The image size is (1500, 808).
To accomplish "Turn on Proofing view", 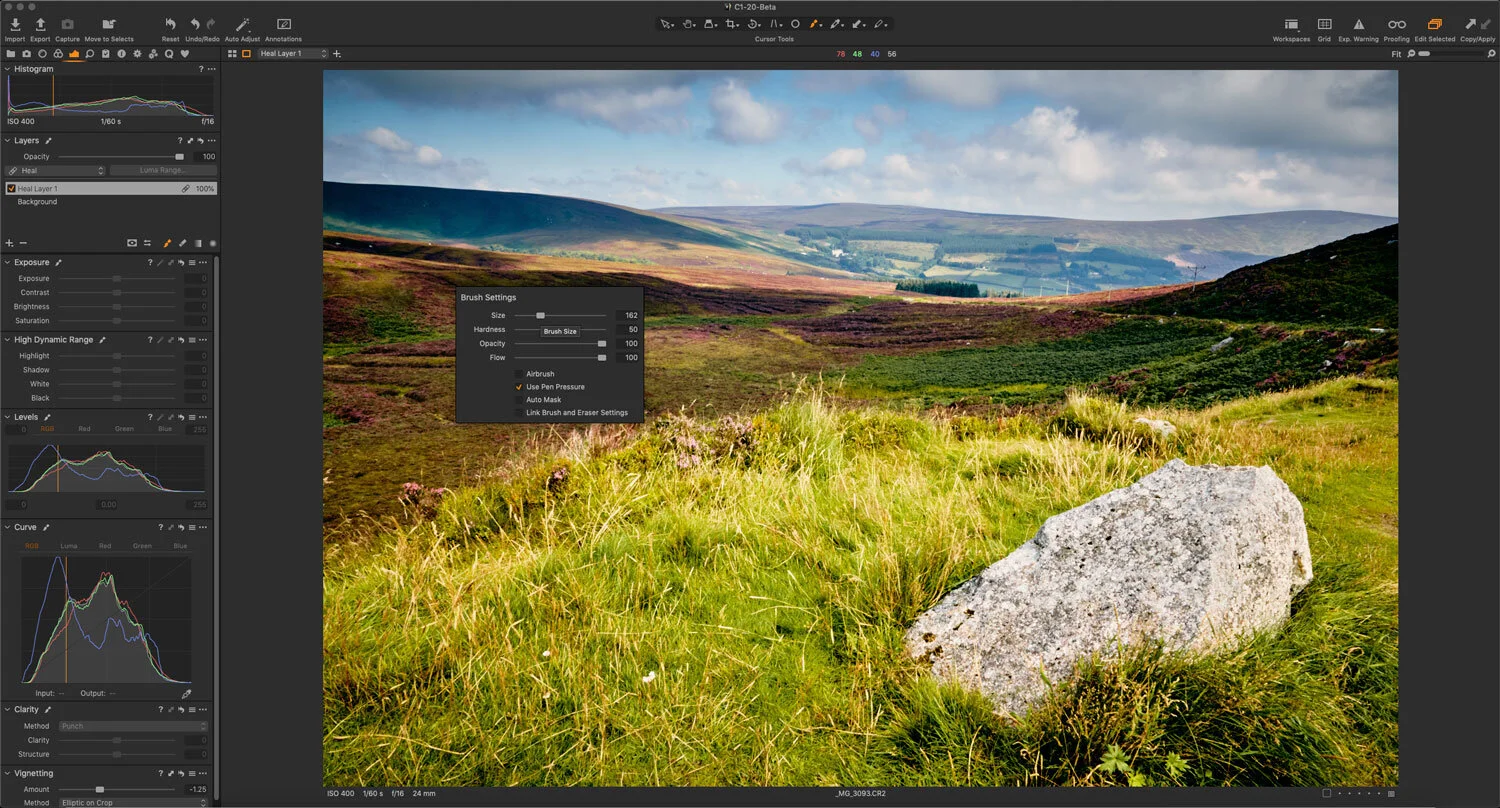I will (x=1396, y=24).
